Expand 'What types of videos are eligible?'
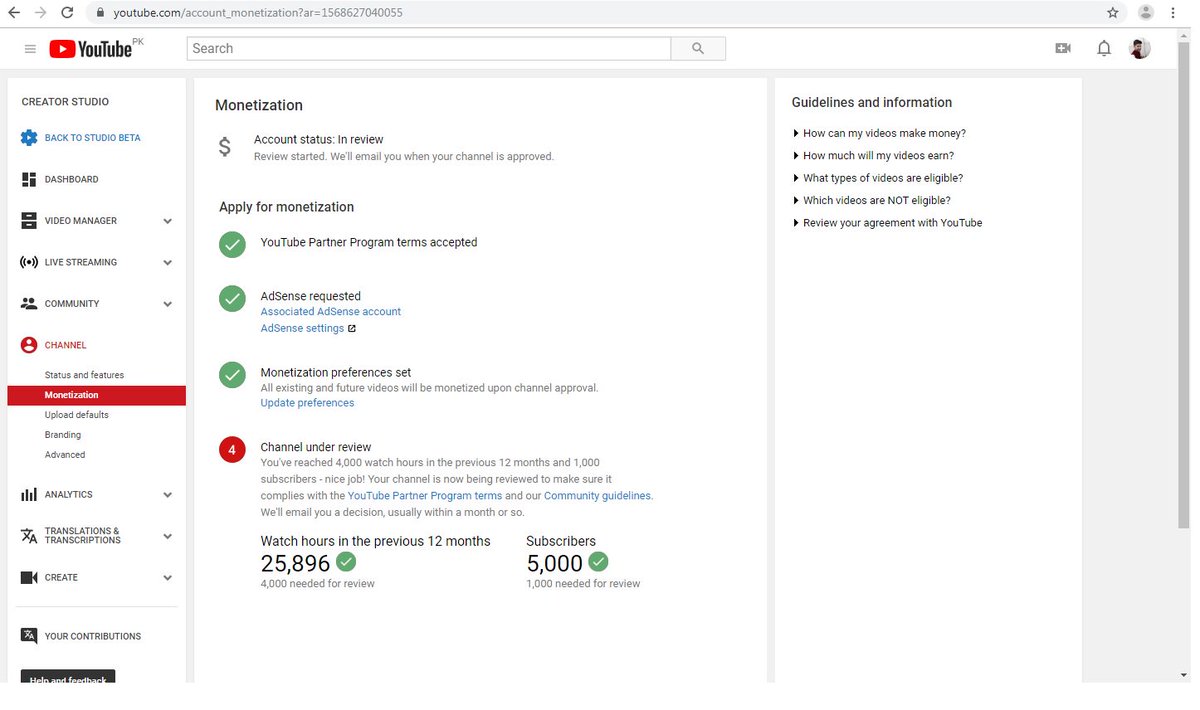This screenshot has width=1200, height=710. (x=878, y=178)
